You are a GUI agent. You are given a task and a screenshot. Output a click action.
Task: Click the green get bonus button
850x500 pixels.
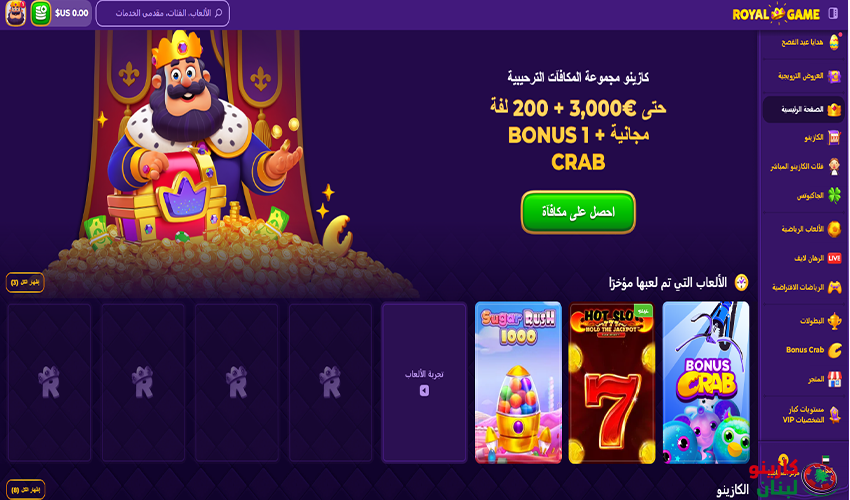click(x=578, y=212)
